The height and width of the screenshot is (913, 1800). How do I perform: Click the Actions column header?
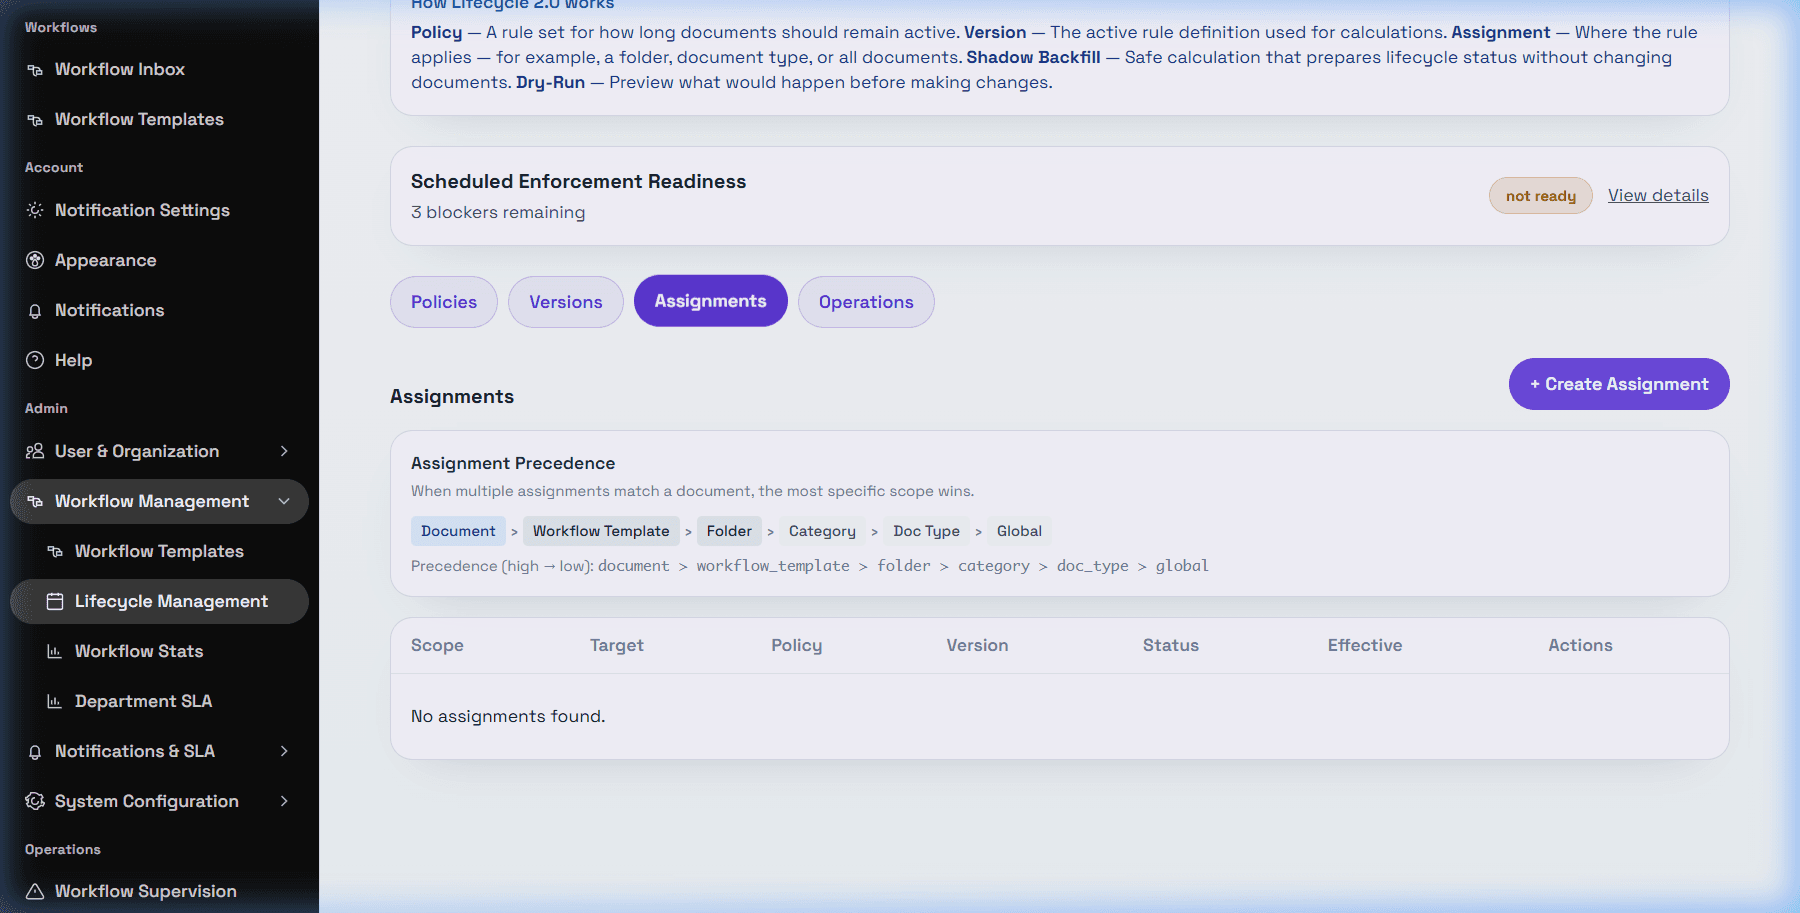(1580, 645)
